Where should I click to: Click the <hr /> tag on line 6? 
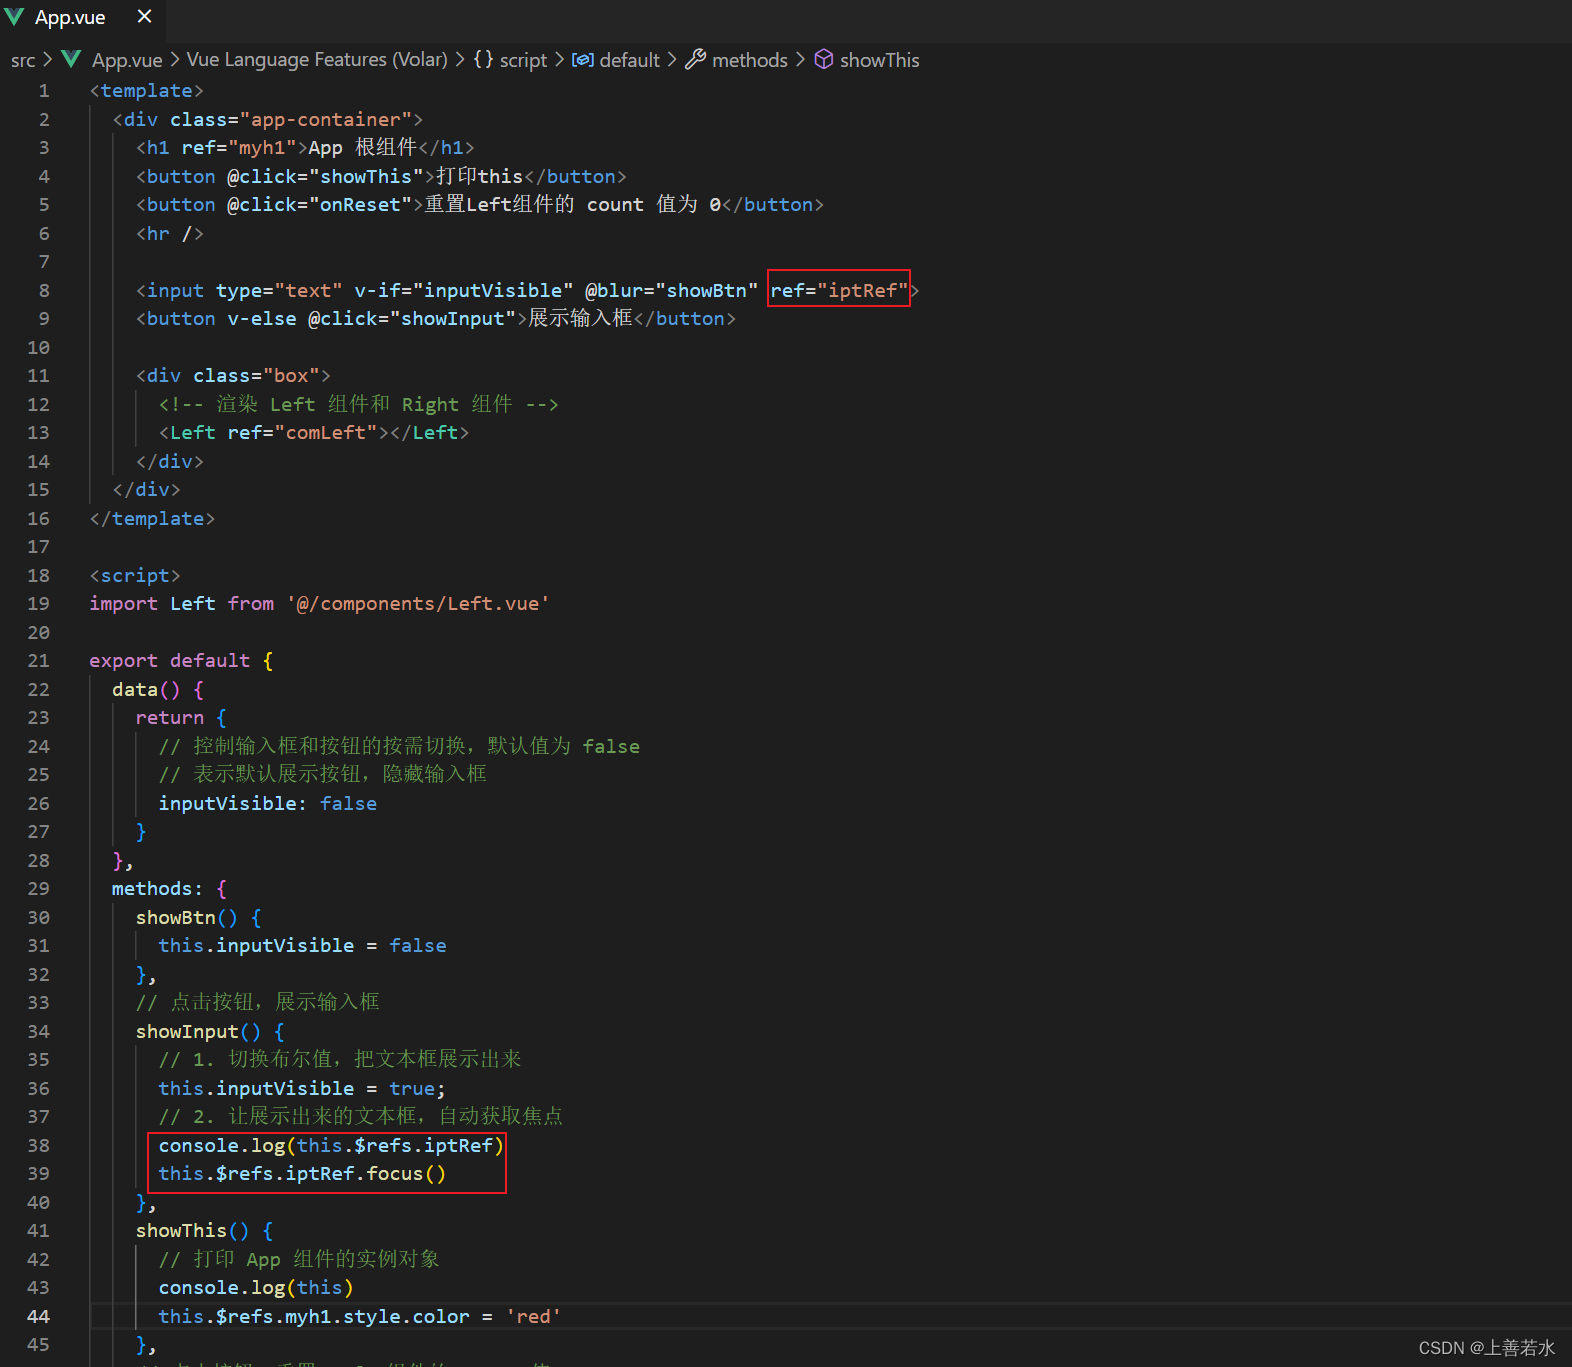click(170, 234)
